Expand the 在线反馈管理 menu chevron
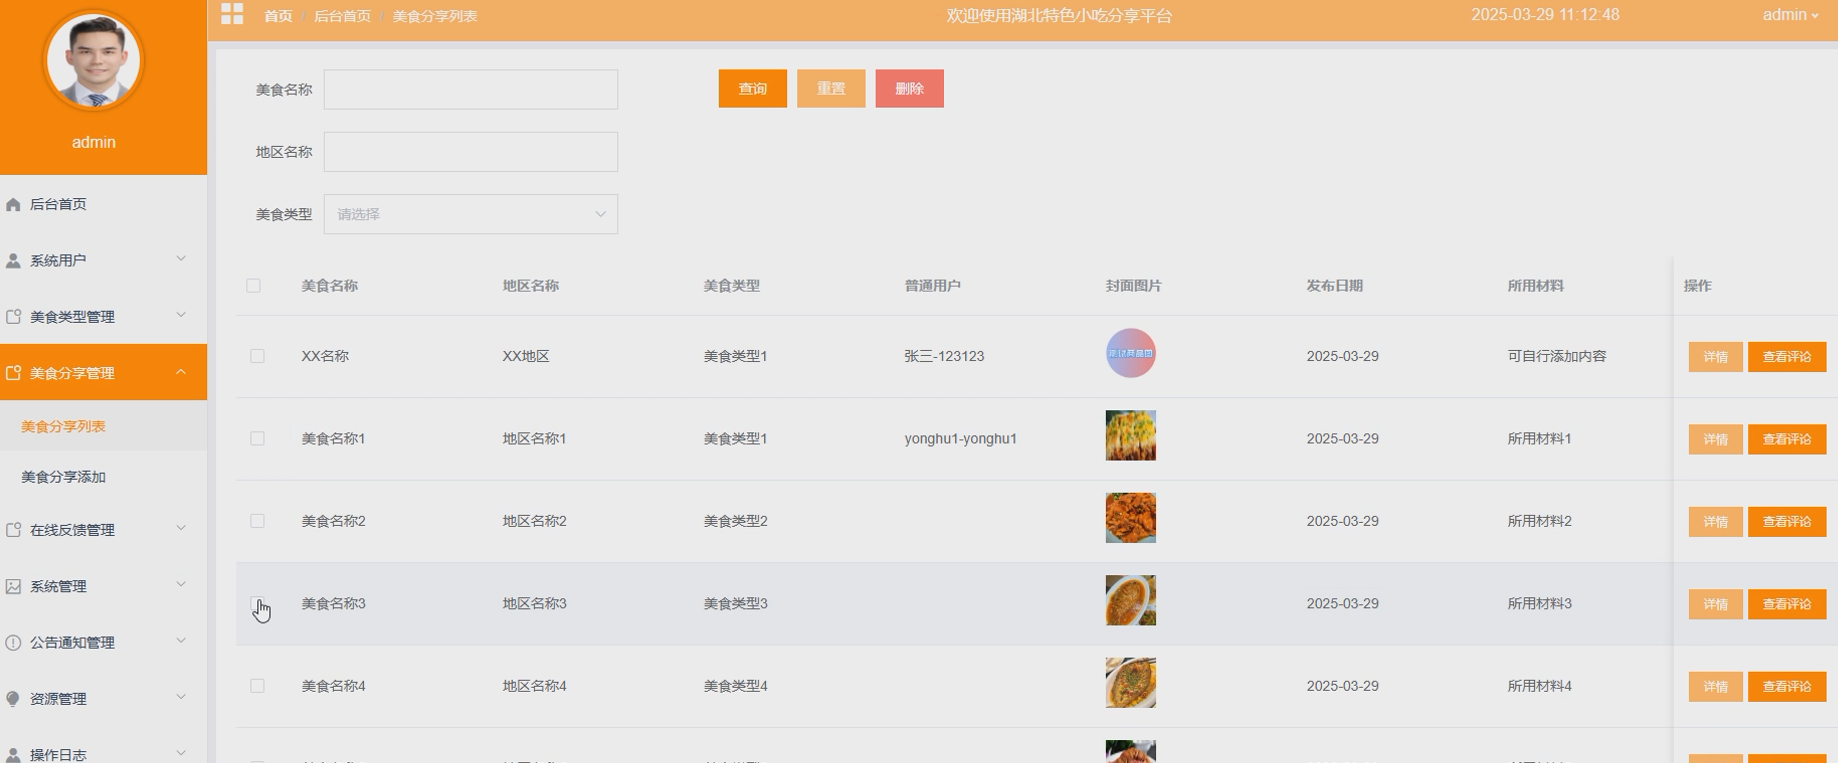The width and height of the screenshot is (1838, 763). click(181, 528)
